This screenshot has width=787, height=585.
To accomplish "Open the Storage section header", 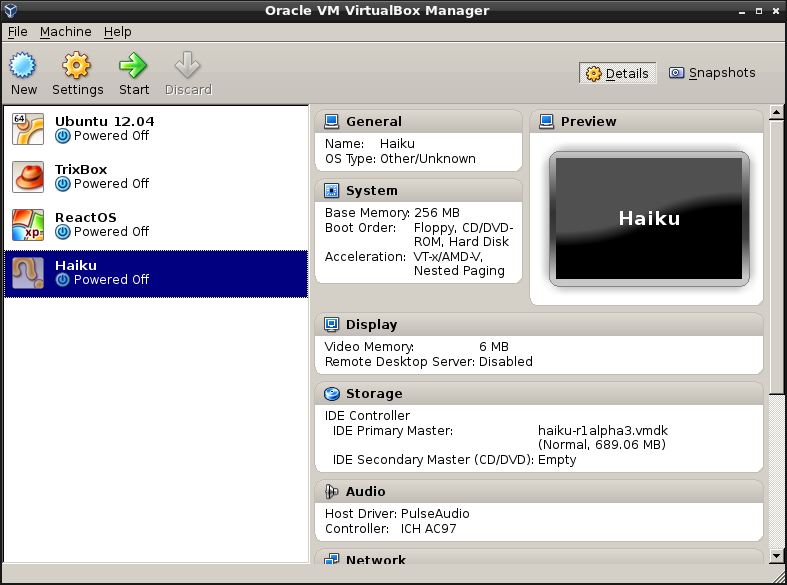I will [x=539, y=394].
